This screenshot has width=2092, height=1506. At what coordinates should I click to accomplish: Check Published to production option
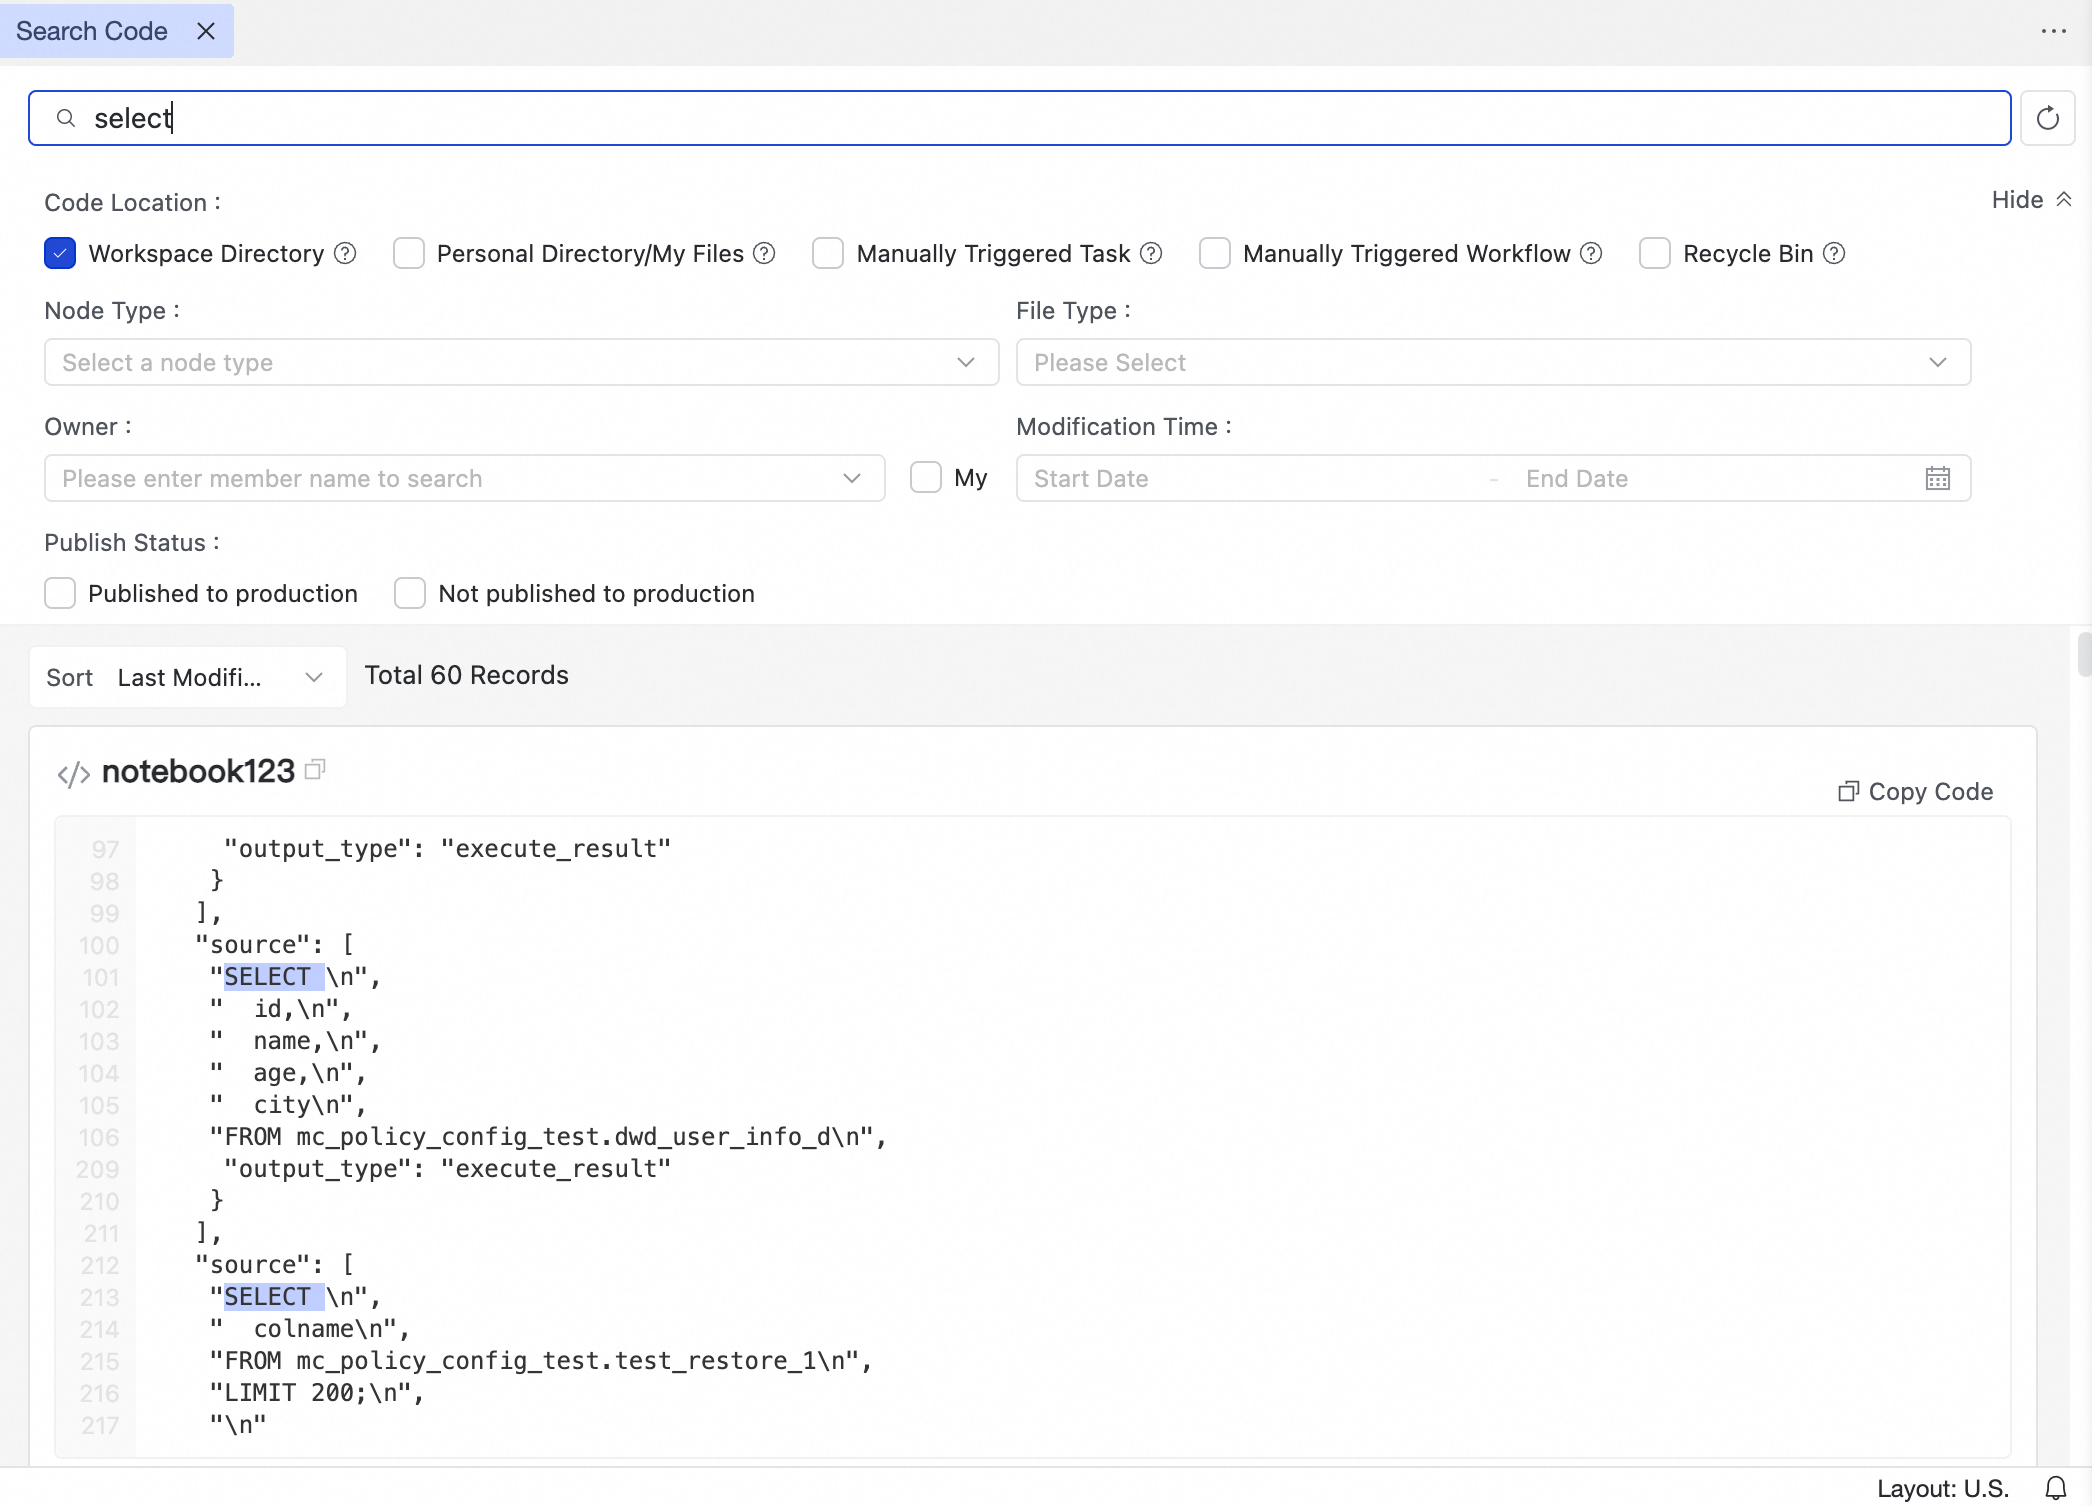click(60, 593)
